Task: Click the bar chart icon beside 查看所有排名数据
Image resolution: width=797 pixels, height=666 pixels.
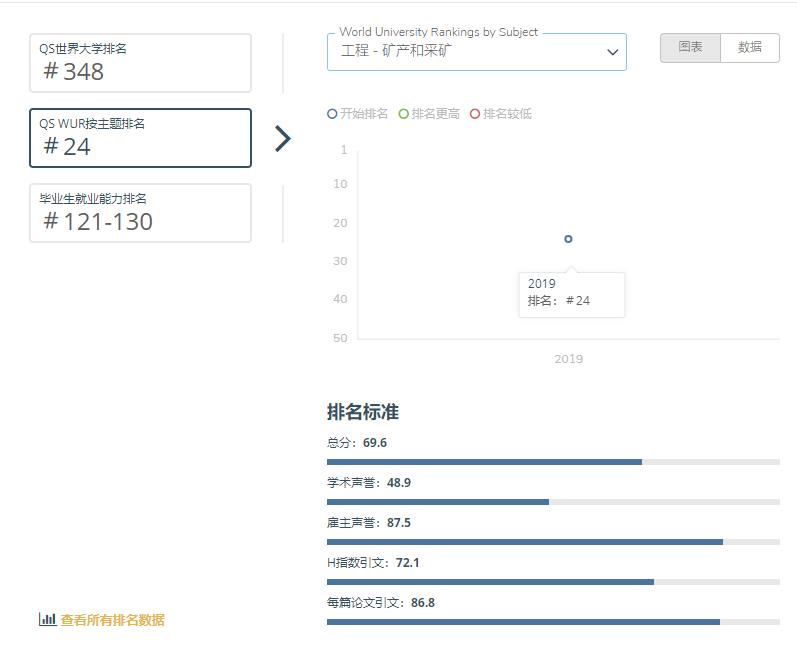Action: coord(47,619)
